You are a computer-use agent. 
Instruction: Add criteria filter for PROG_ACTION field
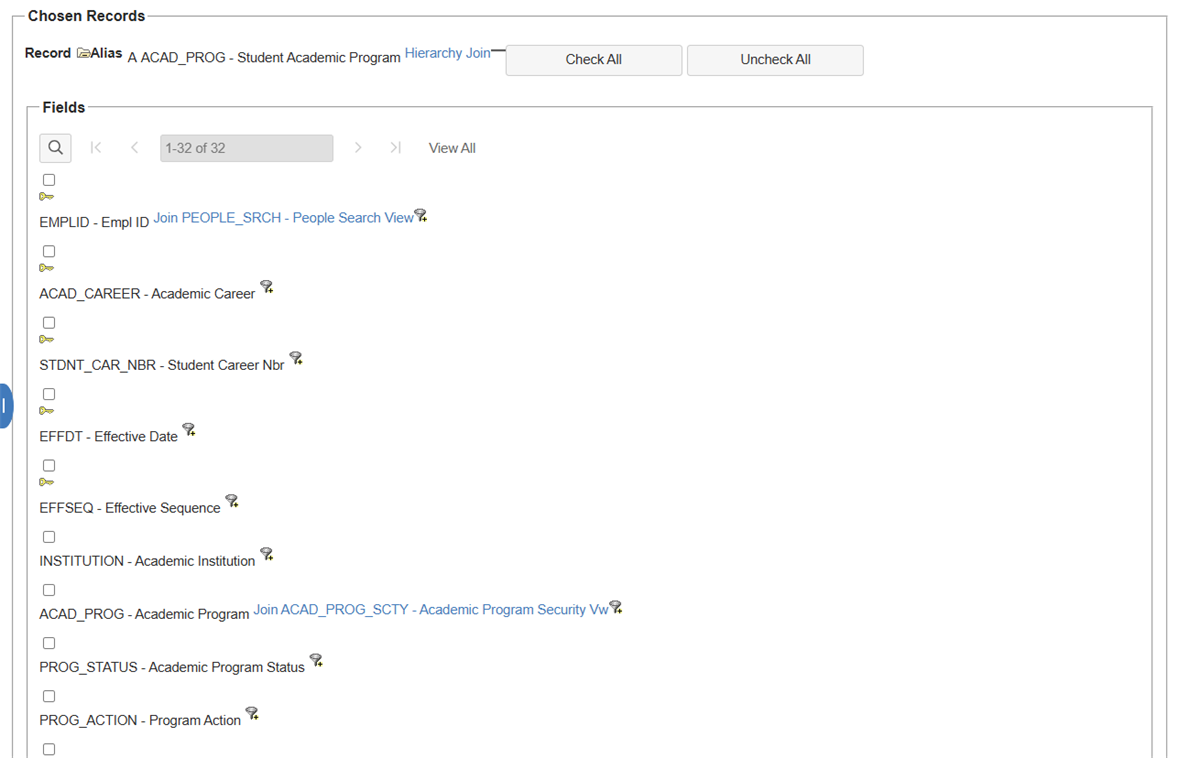pos(253,713)
